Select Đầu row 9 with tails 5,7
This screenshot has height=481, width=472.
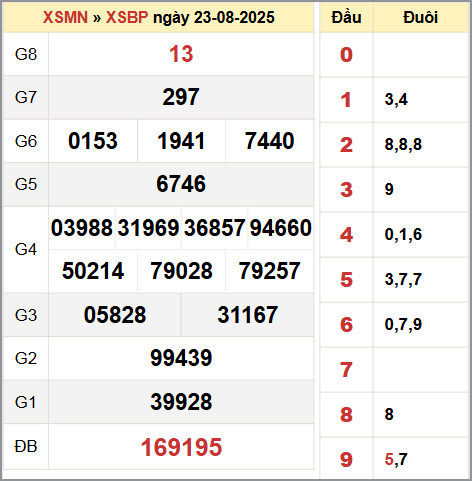[x=394, y=459]
